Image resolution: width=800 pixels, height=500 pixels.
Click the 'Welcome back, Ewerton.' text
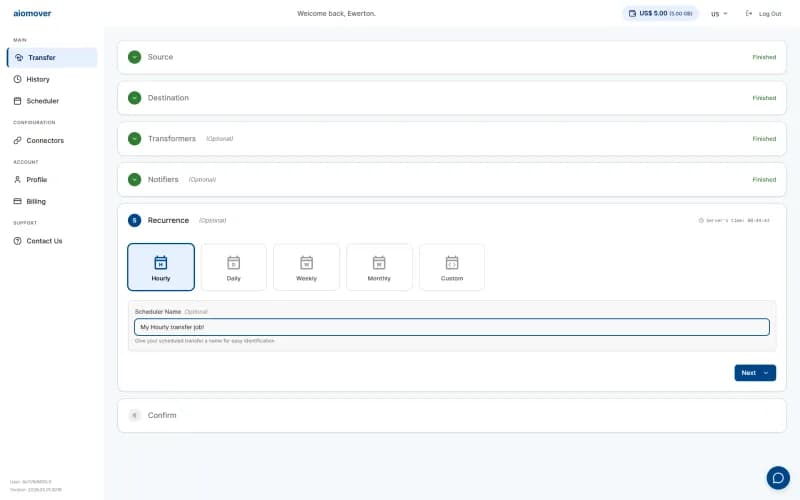(337, 13)
